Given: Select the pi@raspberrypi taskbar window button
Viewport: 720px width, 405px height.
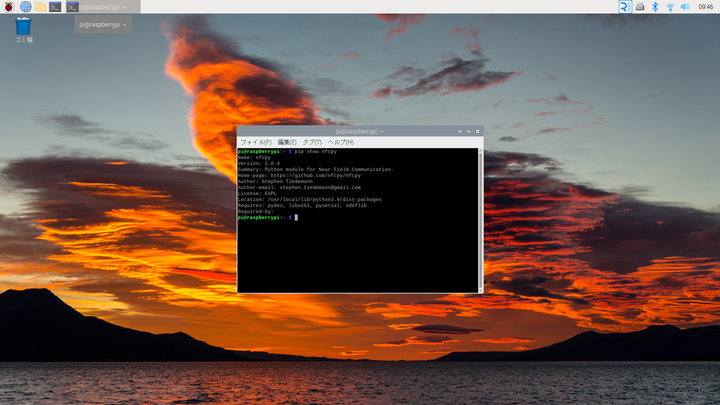Looking at the screenshot, I should click(105, 6).
